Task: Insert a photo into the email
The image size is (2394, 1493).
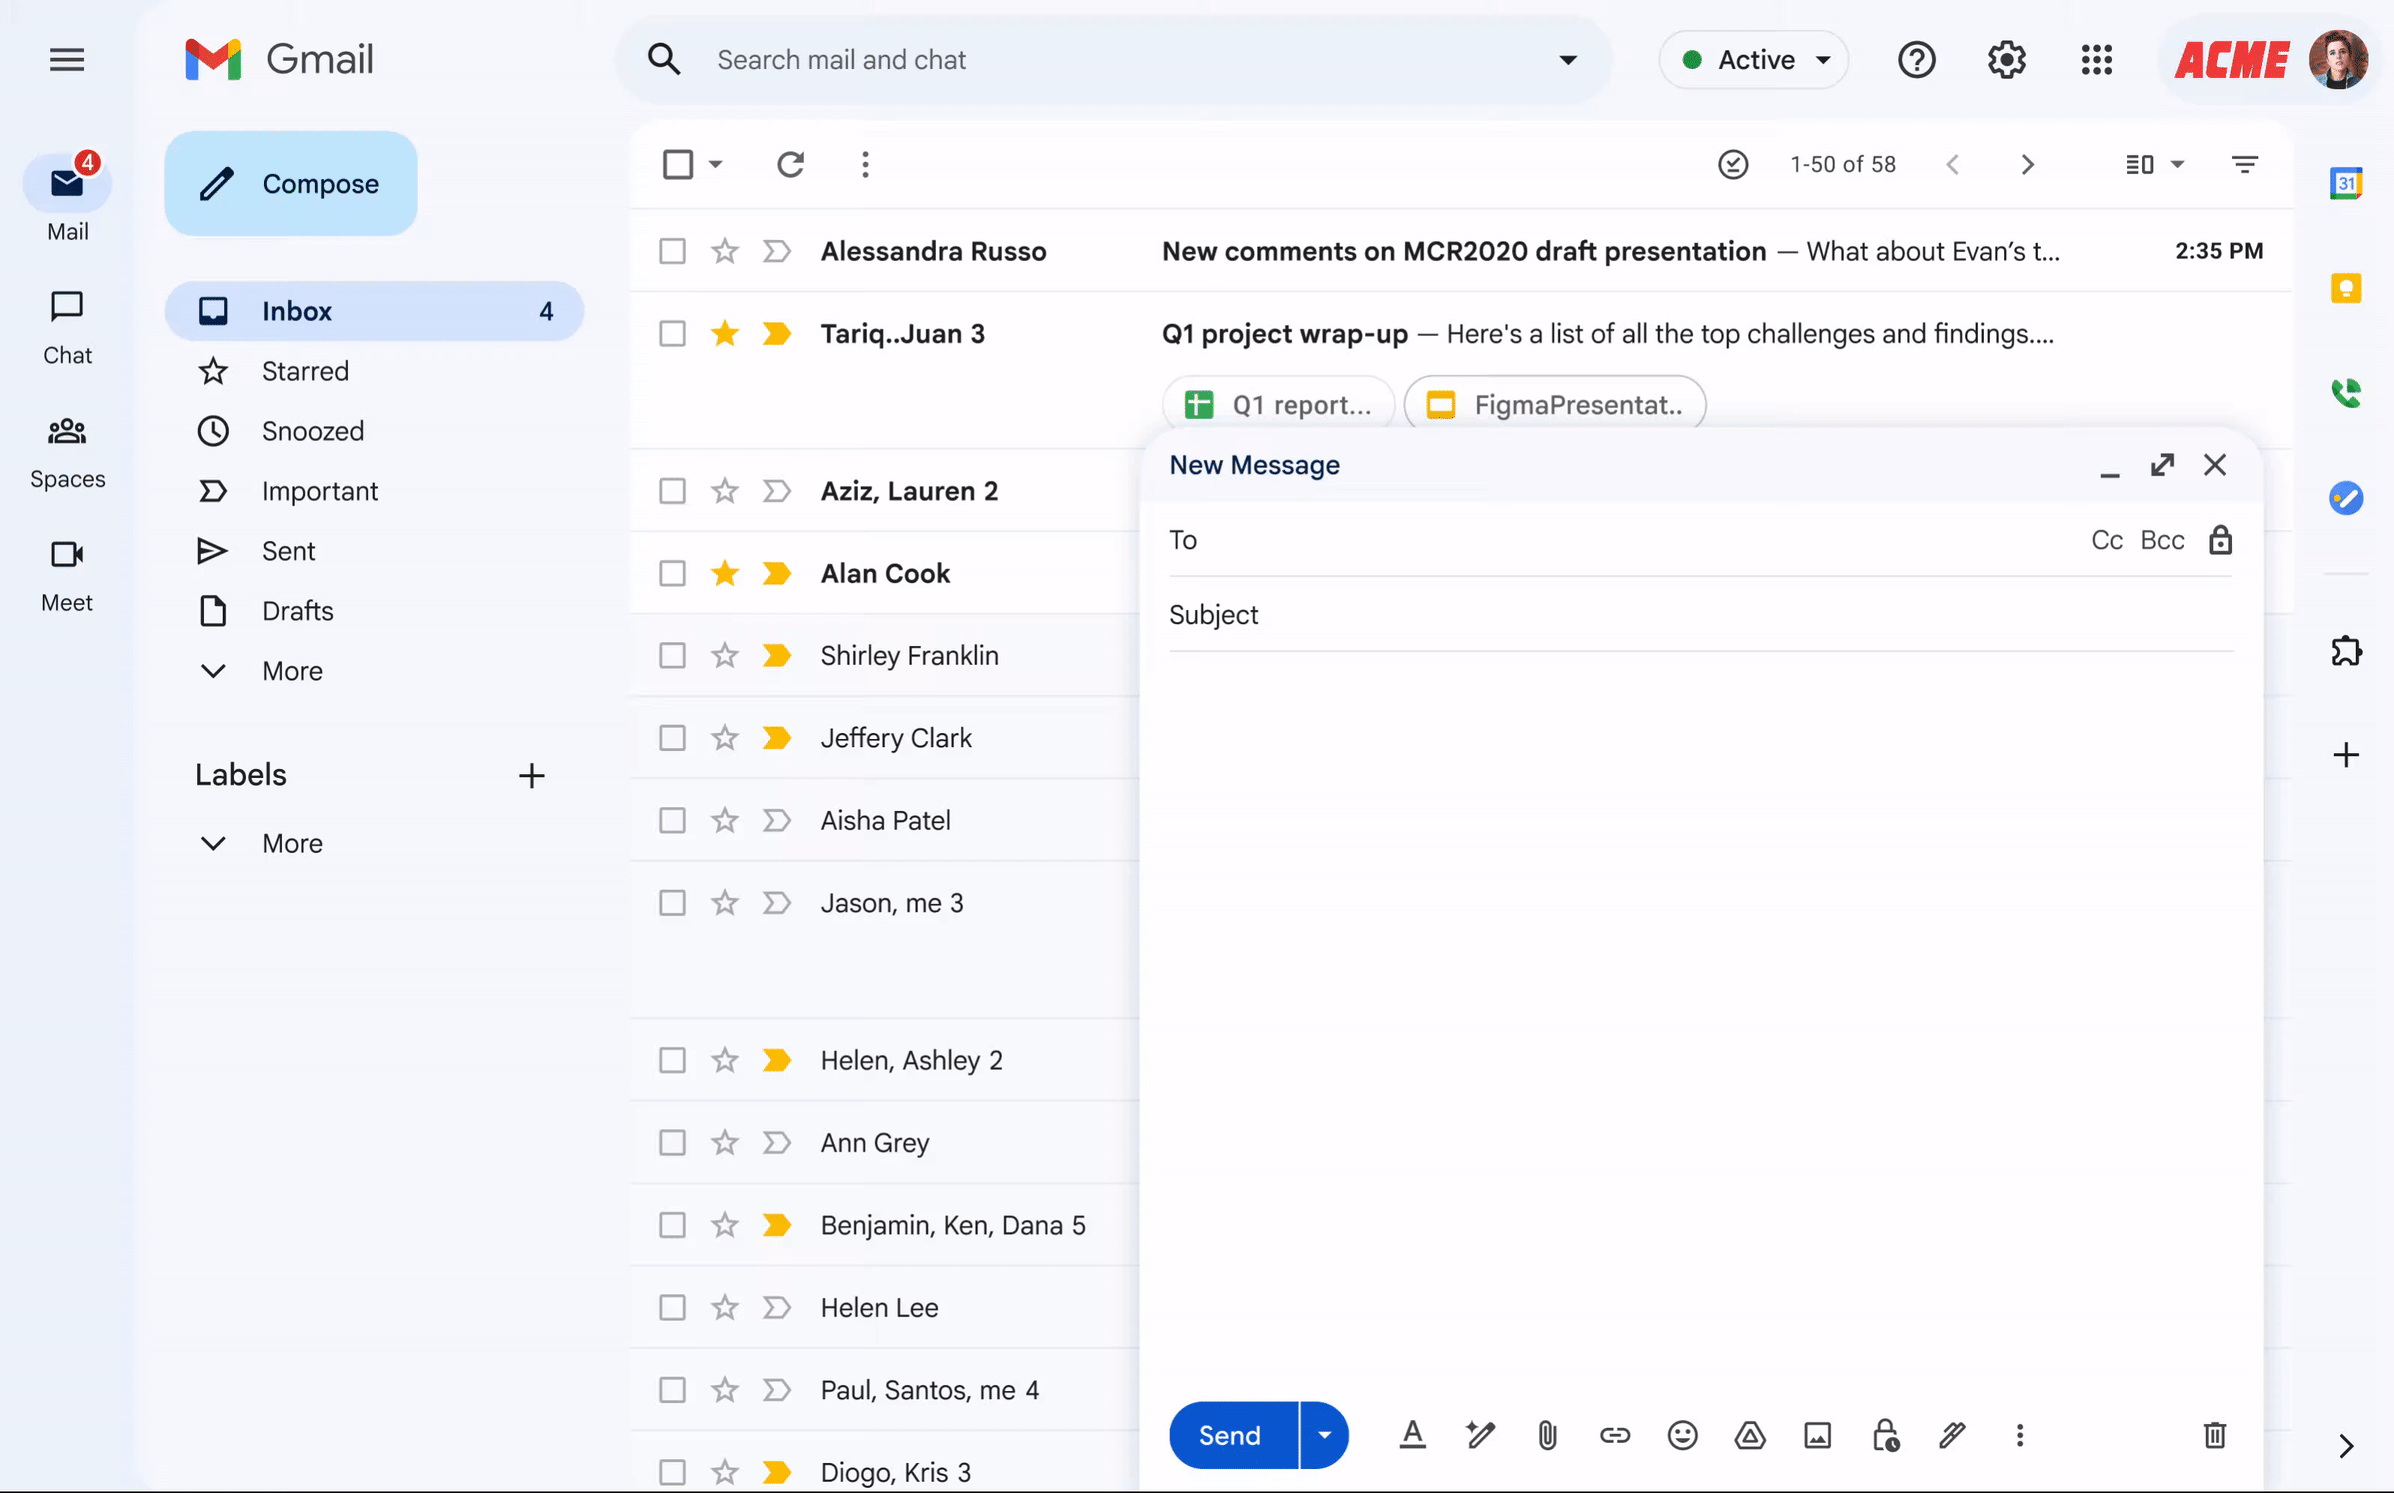Action: [1817, 1435]
